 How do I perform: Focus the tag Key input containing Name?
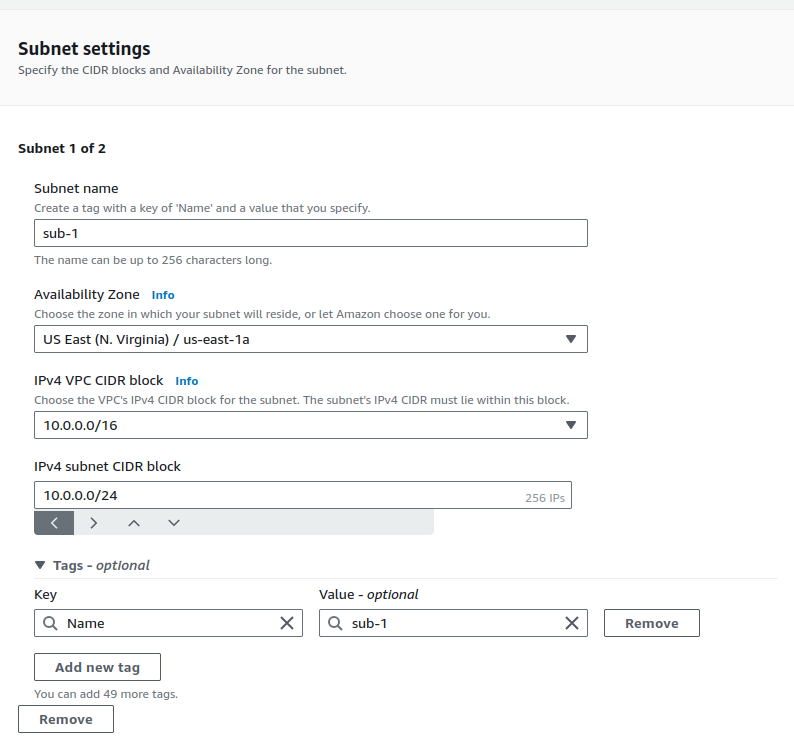click(x=165, y=623)
